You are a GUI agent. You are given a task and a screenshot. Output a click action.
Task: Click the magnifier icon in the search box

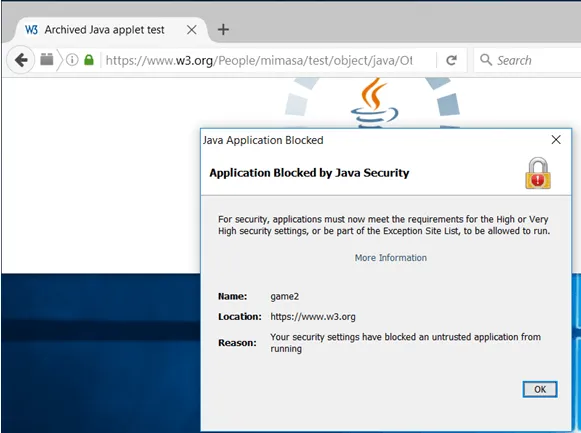[x=486, y=60]
